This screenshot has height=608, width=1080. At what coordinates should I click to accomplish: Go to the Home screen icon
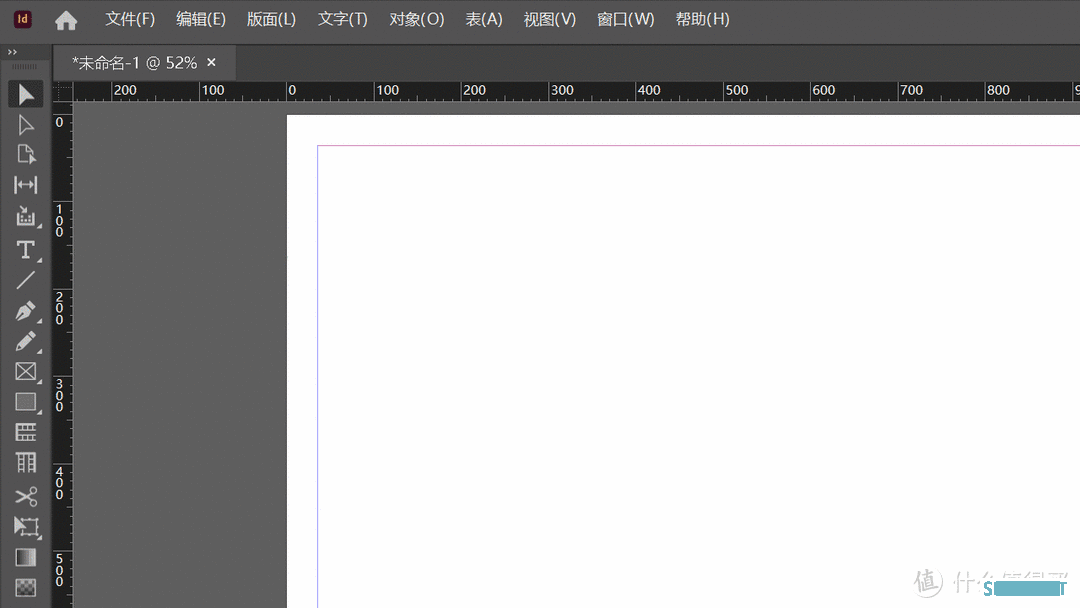point(66,20)
